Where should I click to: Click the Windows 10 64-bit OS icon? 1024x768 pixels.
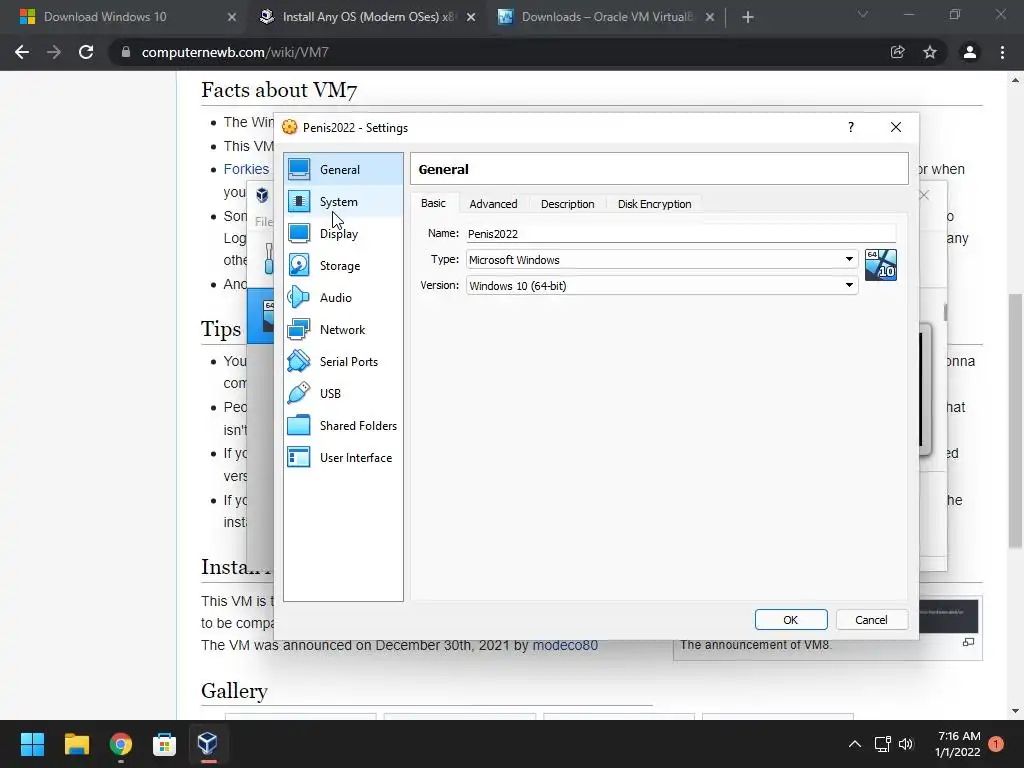tap(880, 264)
